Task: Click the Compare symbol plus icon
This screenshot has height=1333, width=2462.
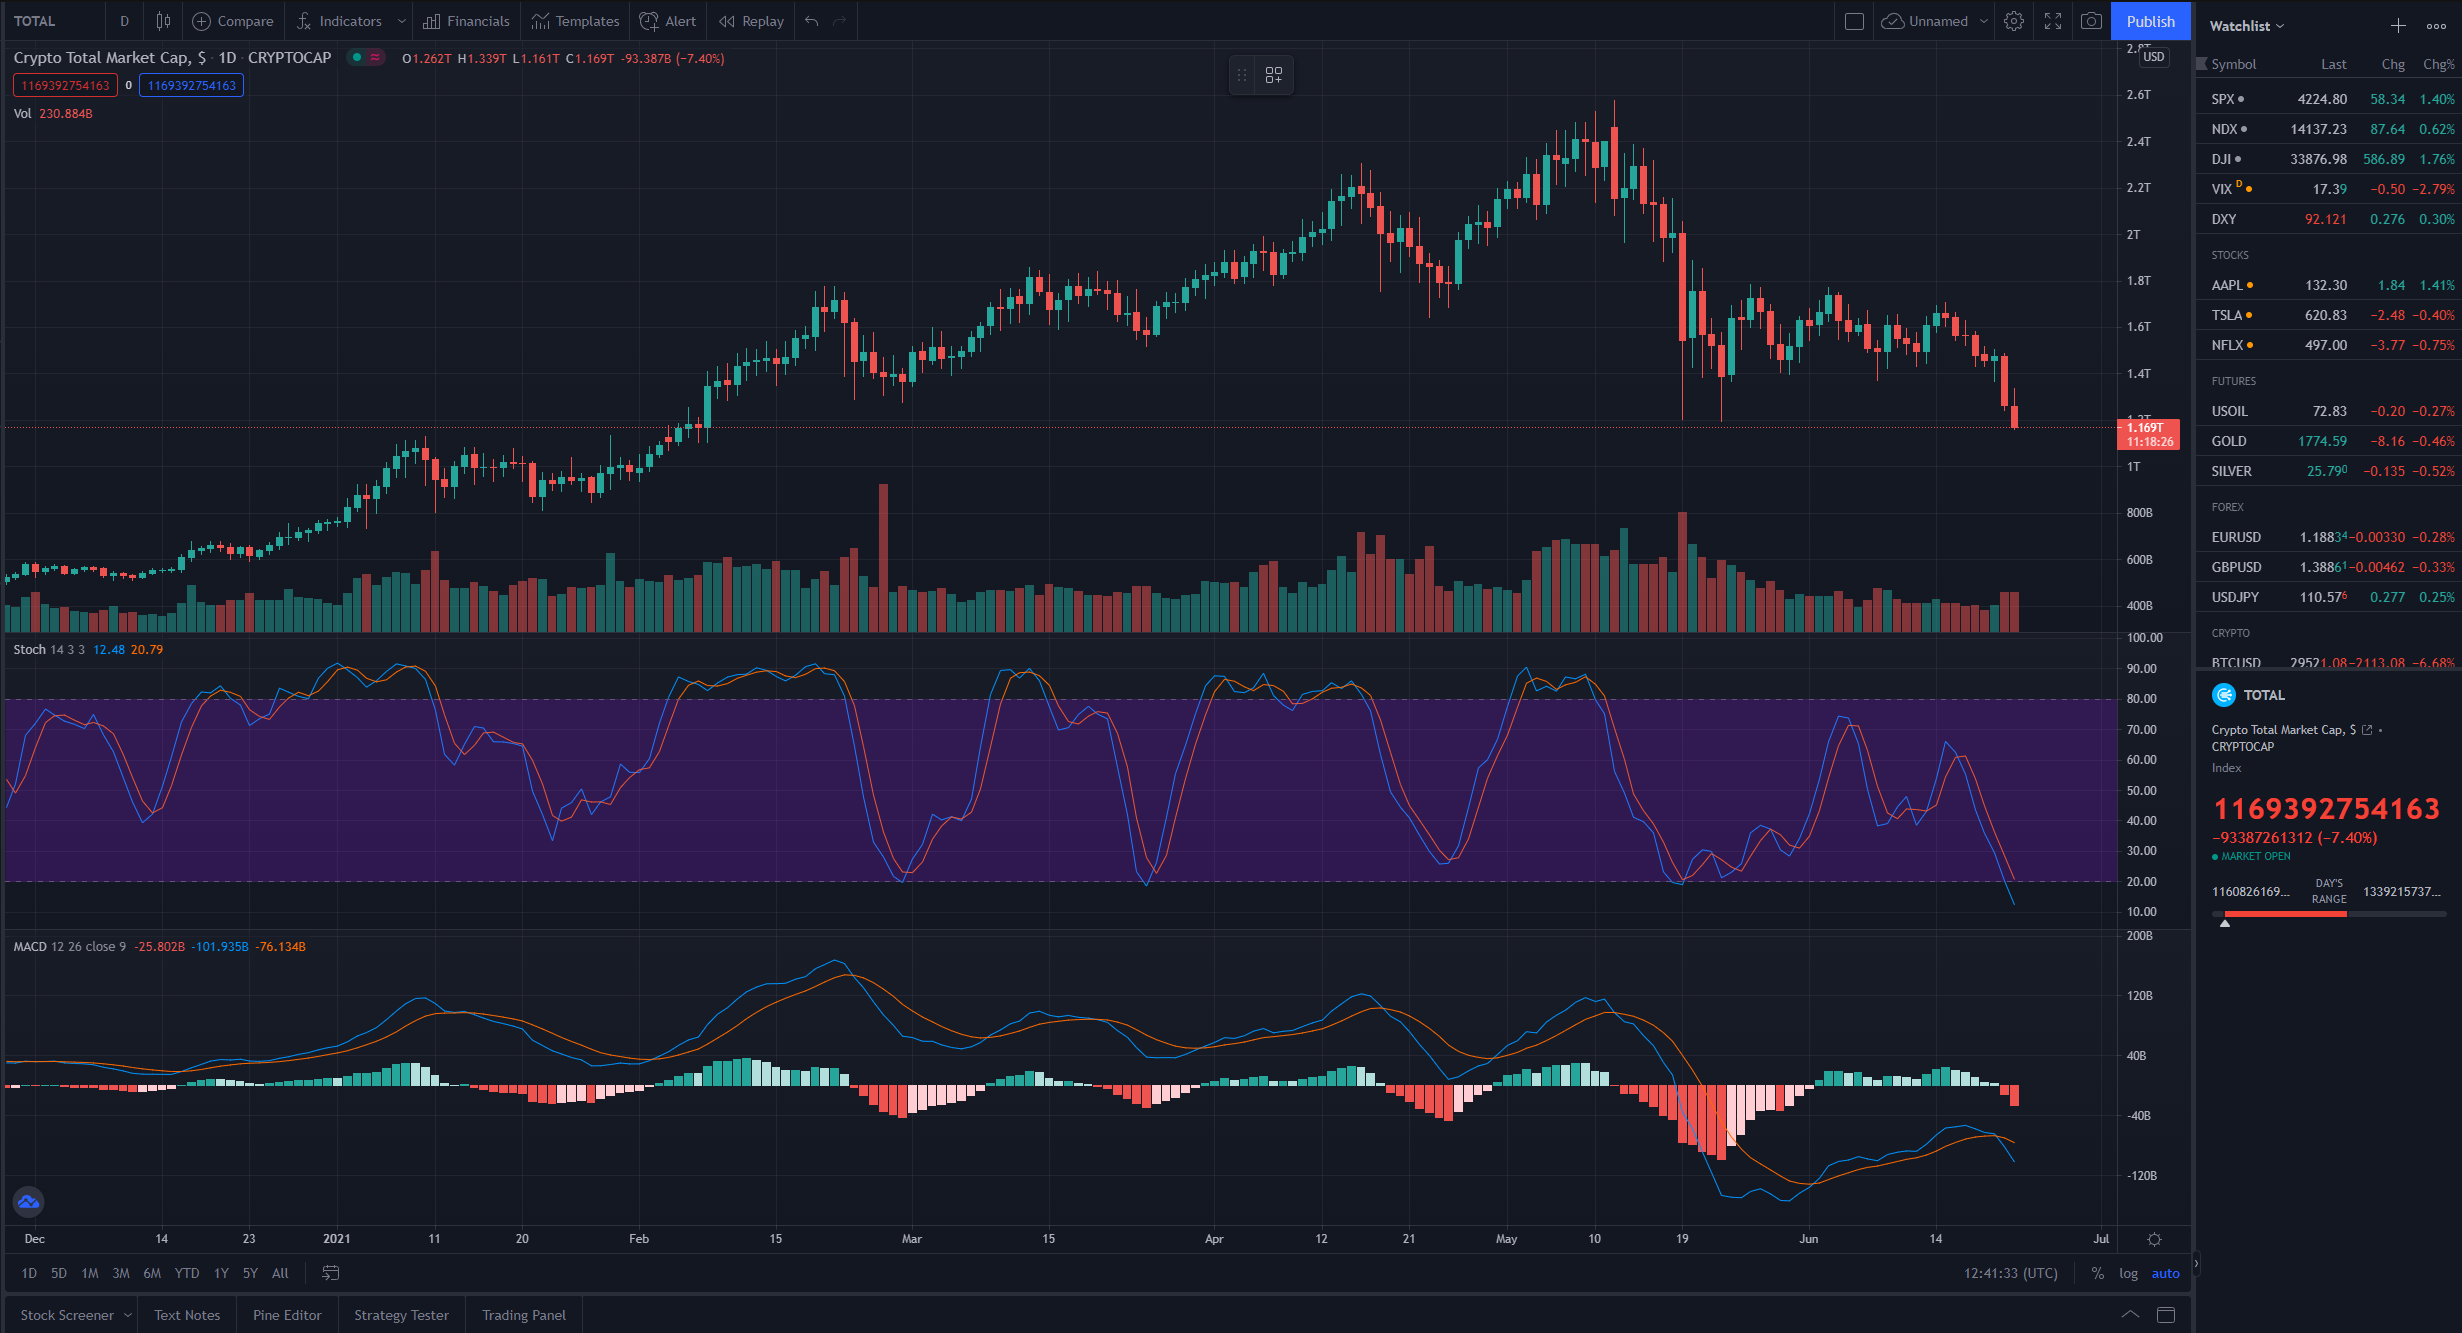Action: click(201, 21)
